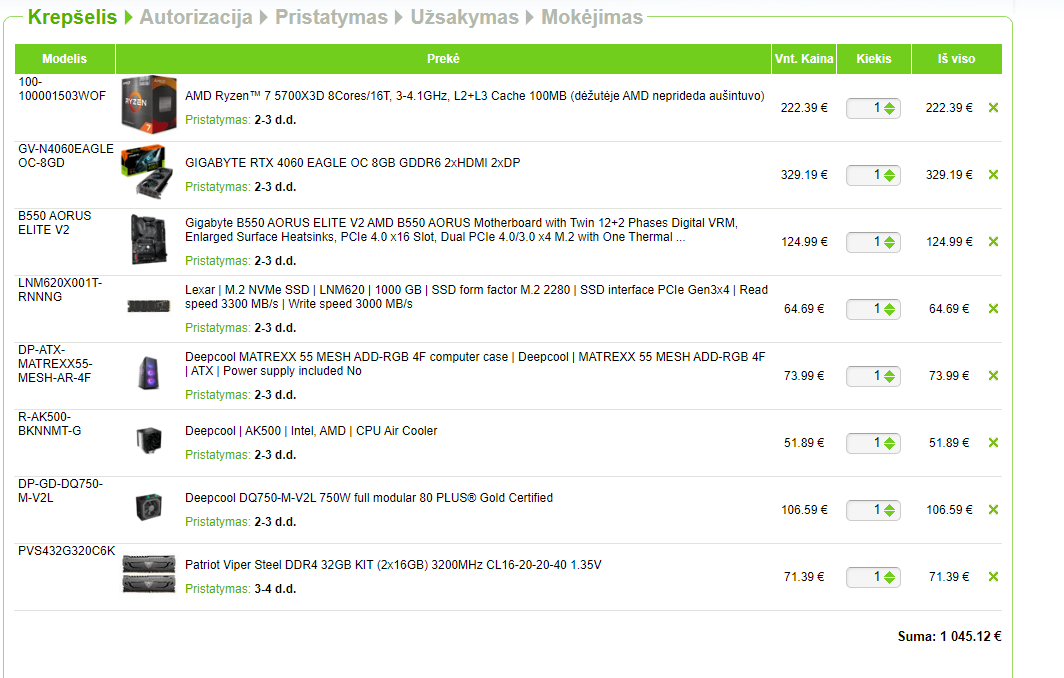Open Deepcool DQ750 power supply thumbnail
The width and height of the screenshot is (1064, 678).
149,507
